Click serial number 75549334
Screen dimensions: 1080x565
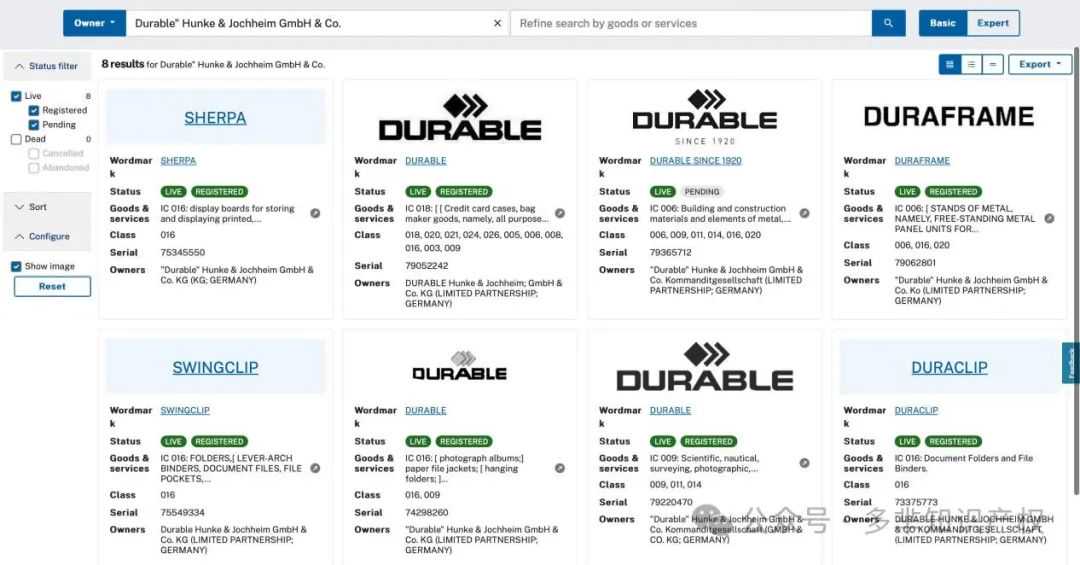pos(183,512)
